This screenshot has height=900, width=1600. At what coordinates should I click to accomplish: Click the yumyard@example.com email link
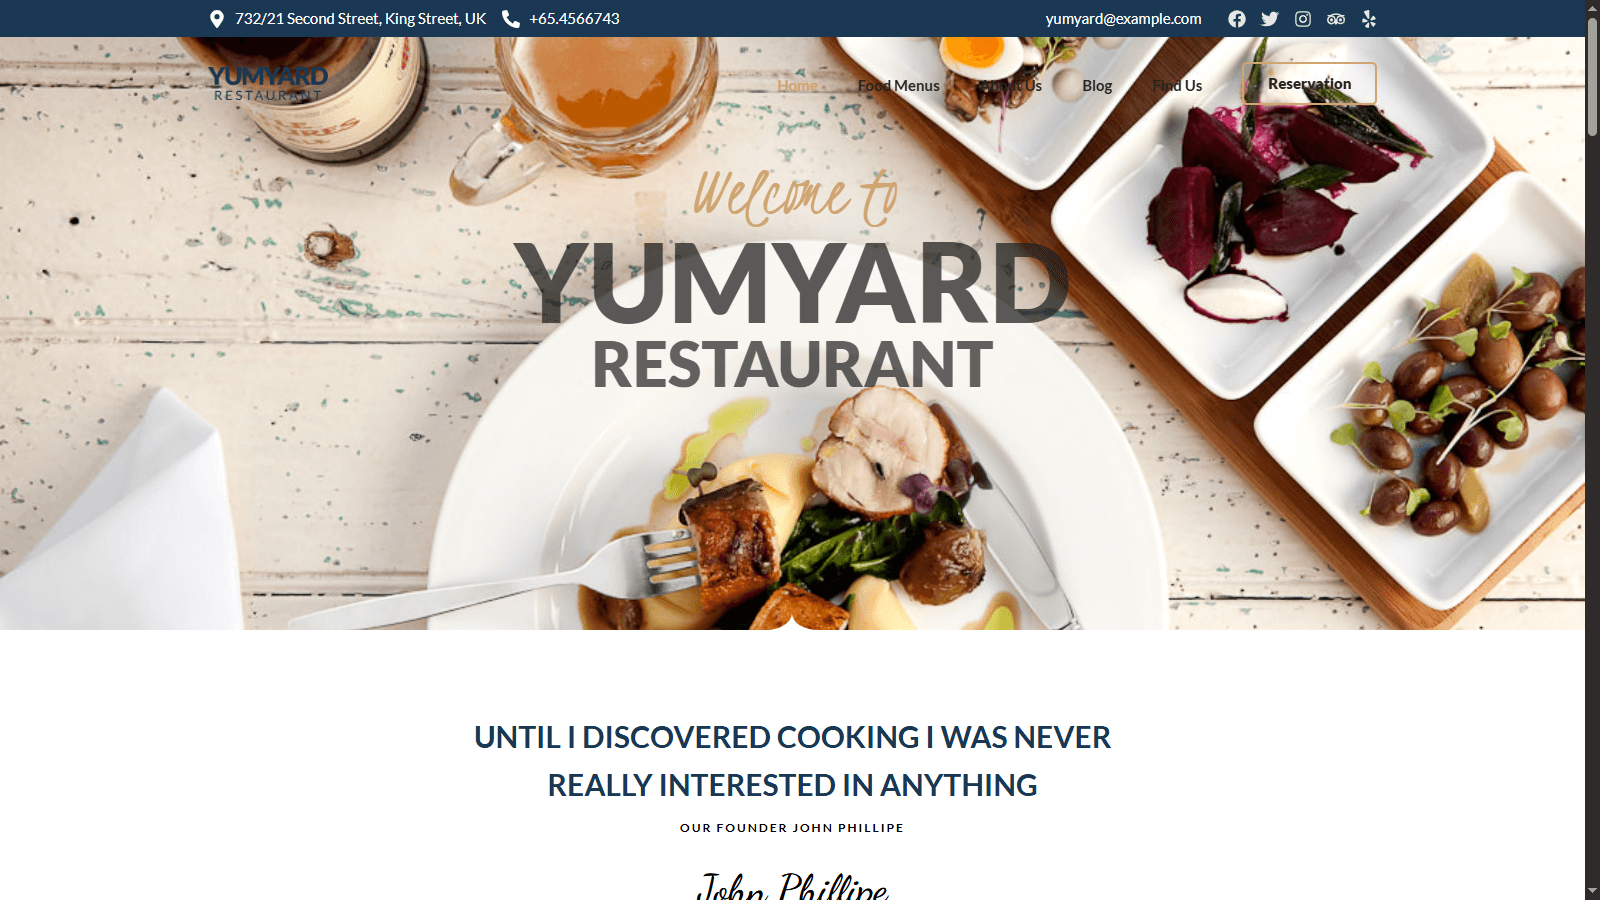(1124, 19)
